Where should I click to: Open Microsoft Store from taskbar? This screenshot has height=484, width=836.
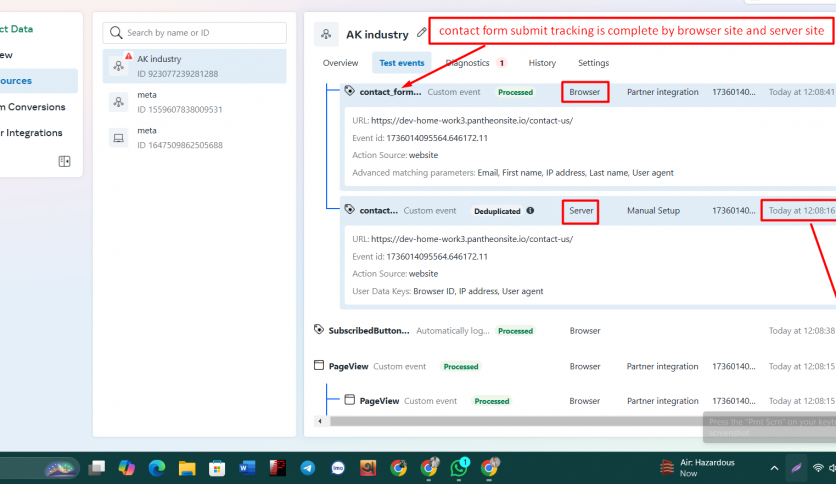(217, 468)
